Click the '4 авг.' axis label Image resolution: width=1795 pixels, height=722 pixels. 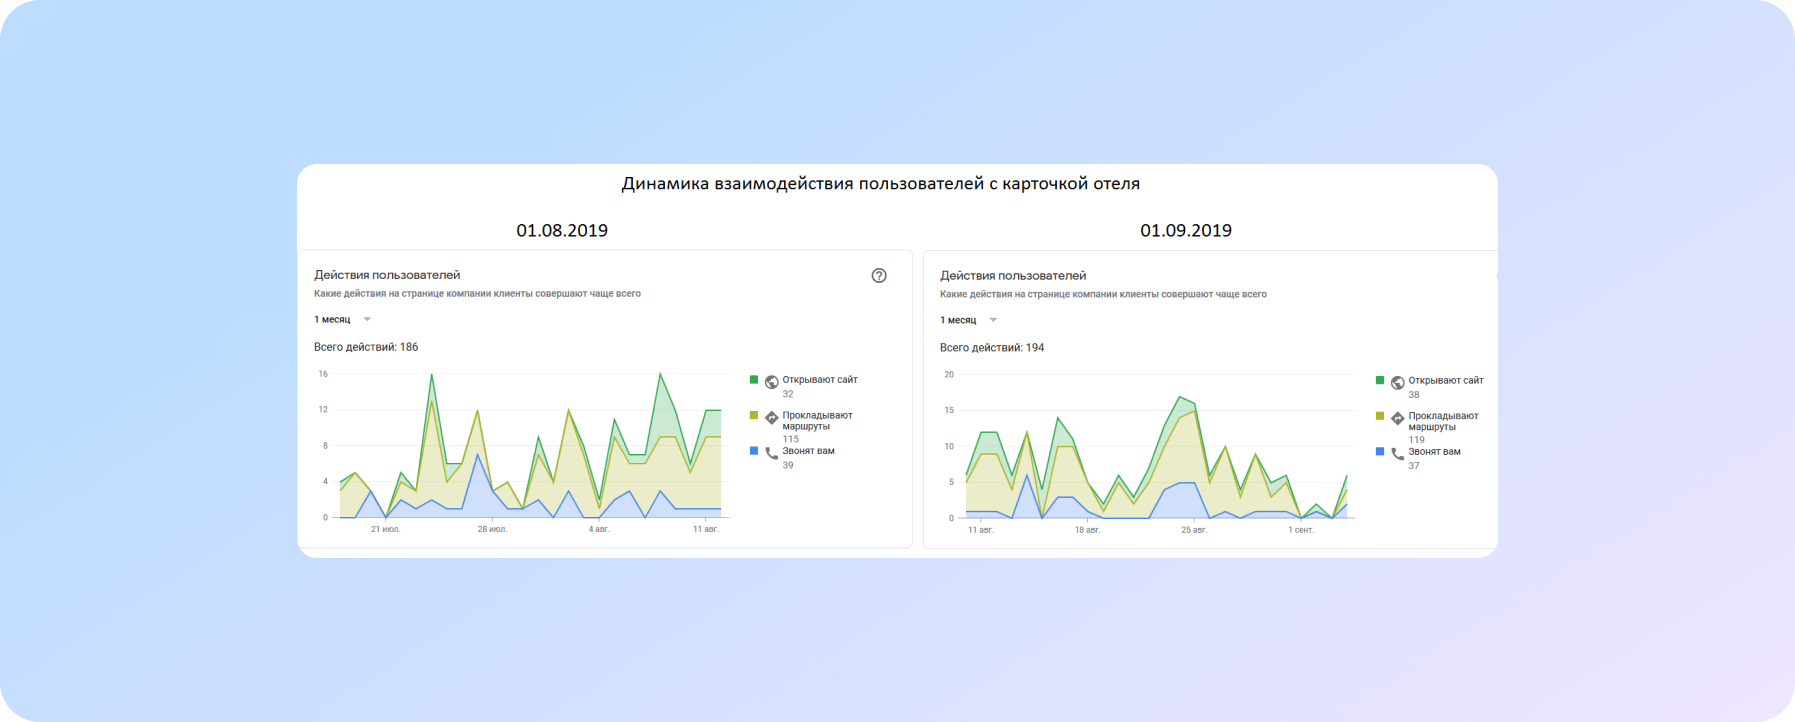pyautogui.click(x=599, y=529)
